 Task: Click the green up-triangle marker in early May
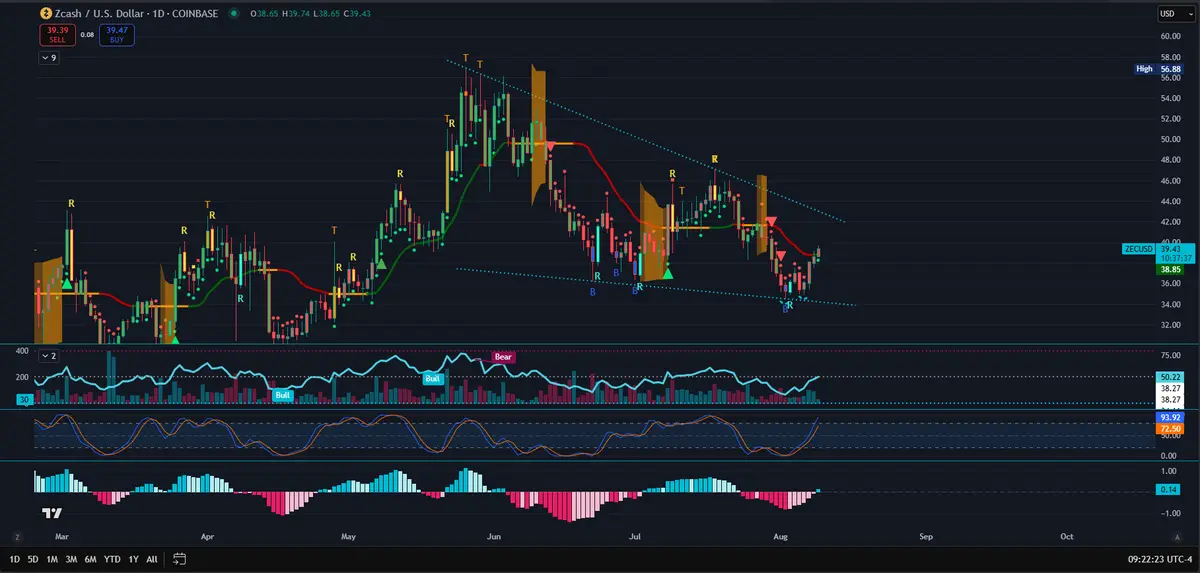[380, 264]
